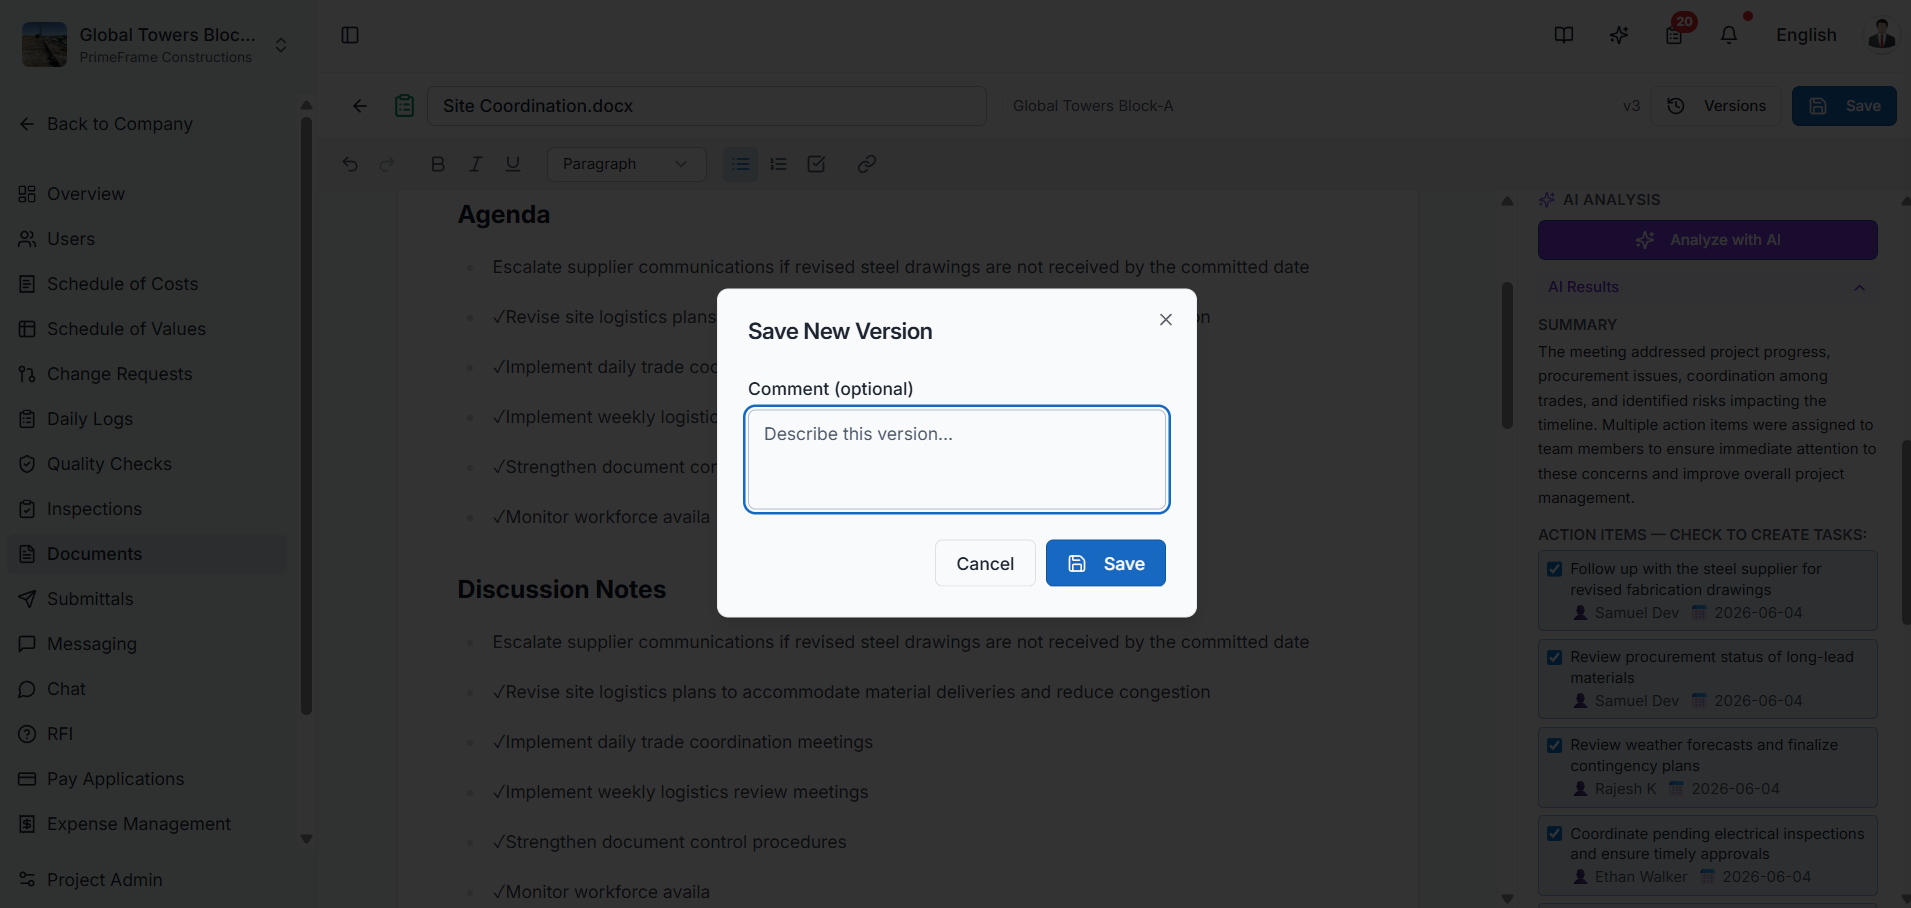Redo last edit
The image size is (1911, 908).
point(387,164)
